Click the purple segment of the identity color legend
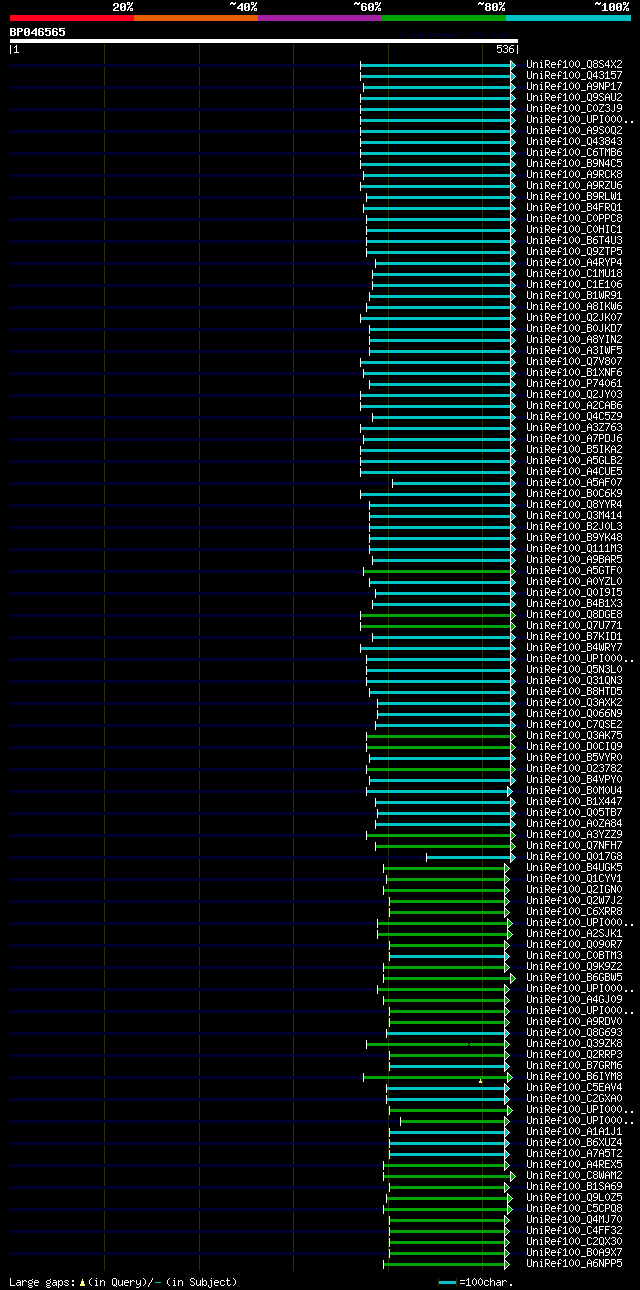640x1290 pixels. pyautogui.click(x=320, y=17)
